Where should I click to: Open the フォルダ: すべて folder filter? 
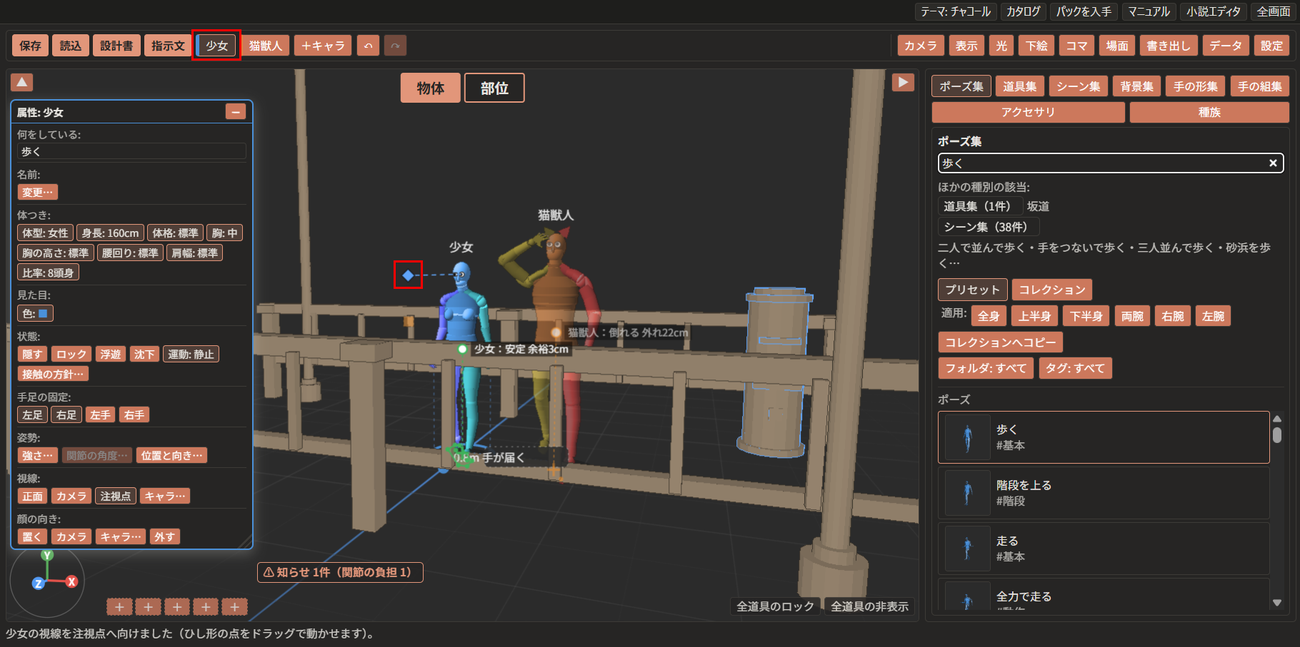(987, 368)
